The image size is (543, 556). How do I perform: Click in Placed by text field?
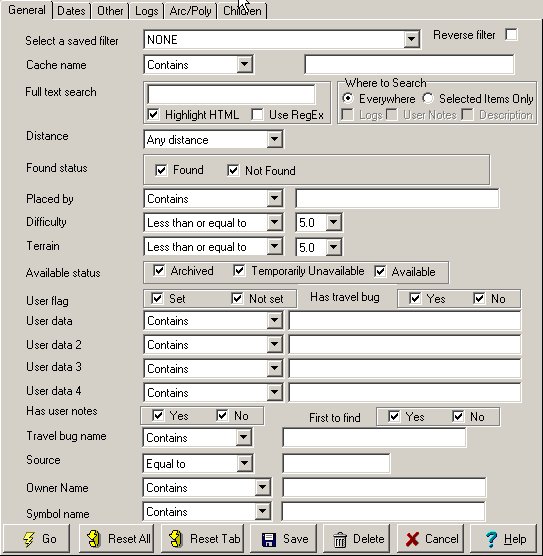397,199
